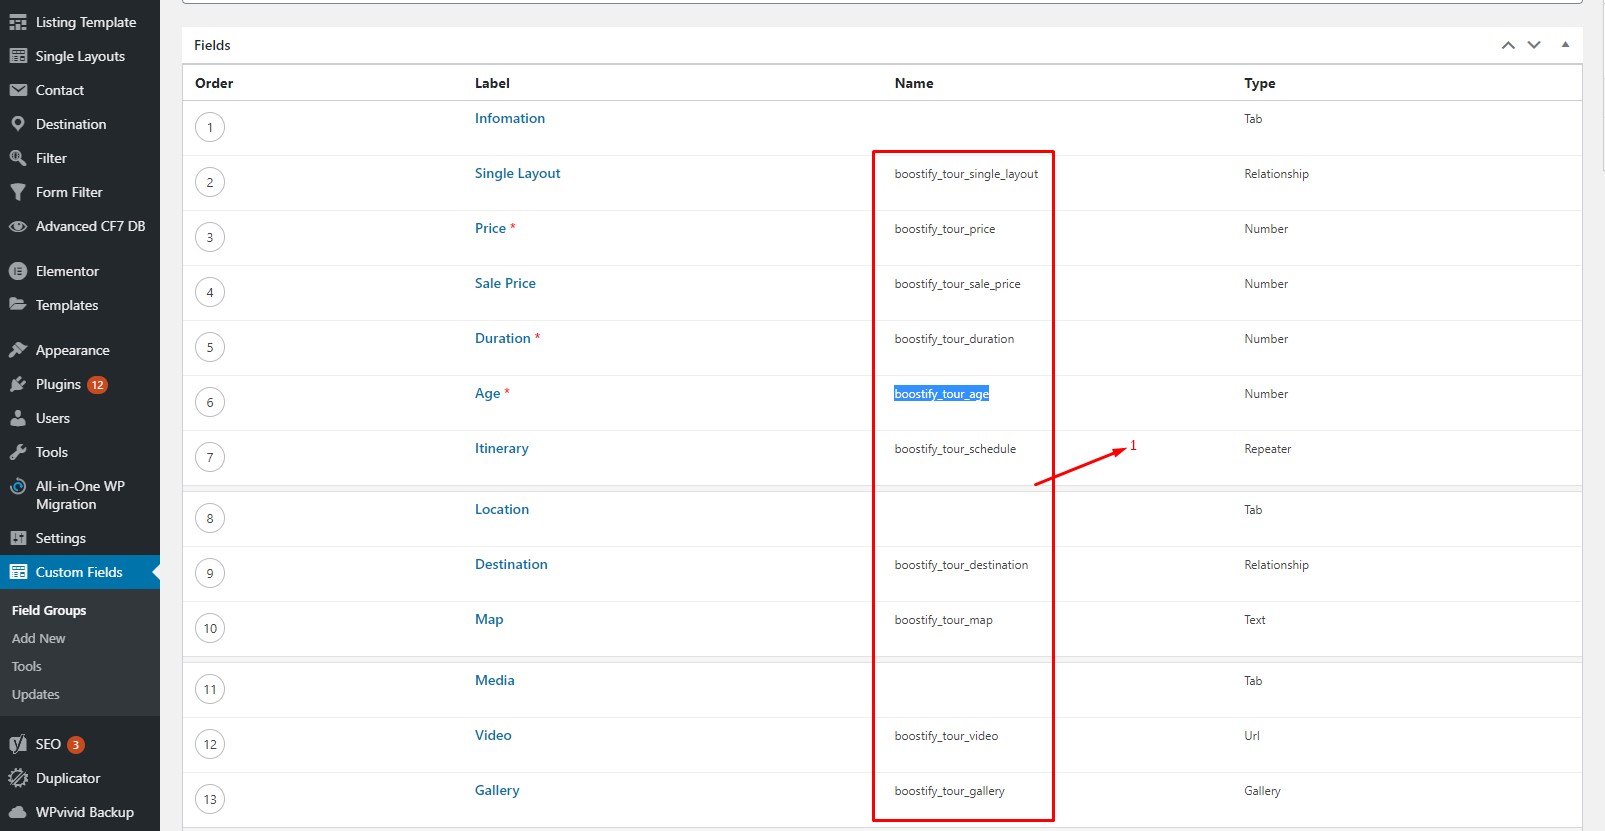Click the Form Filter funnel icon
This screenshot has height=831, width=1605.
point(18,192)
